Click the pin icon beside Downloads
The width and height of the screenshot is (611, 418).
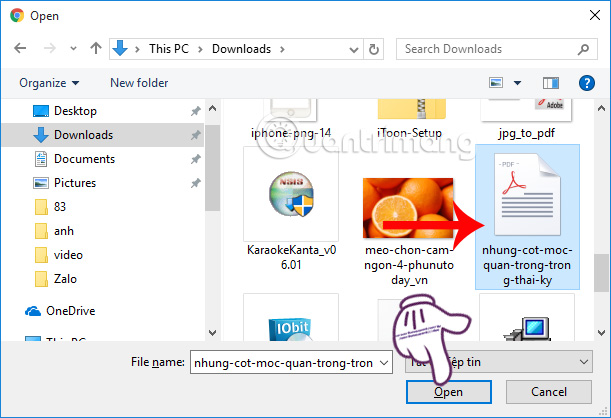195,135
